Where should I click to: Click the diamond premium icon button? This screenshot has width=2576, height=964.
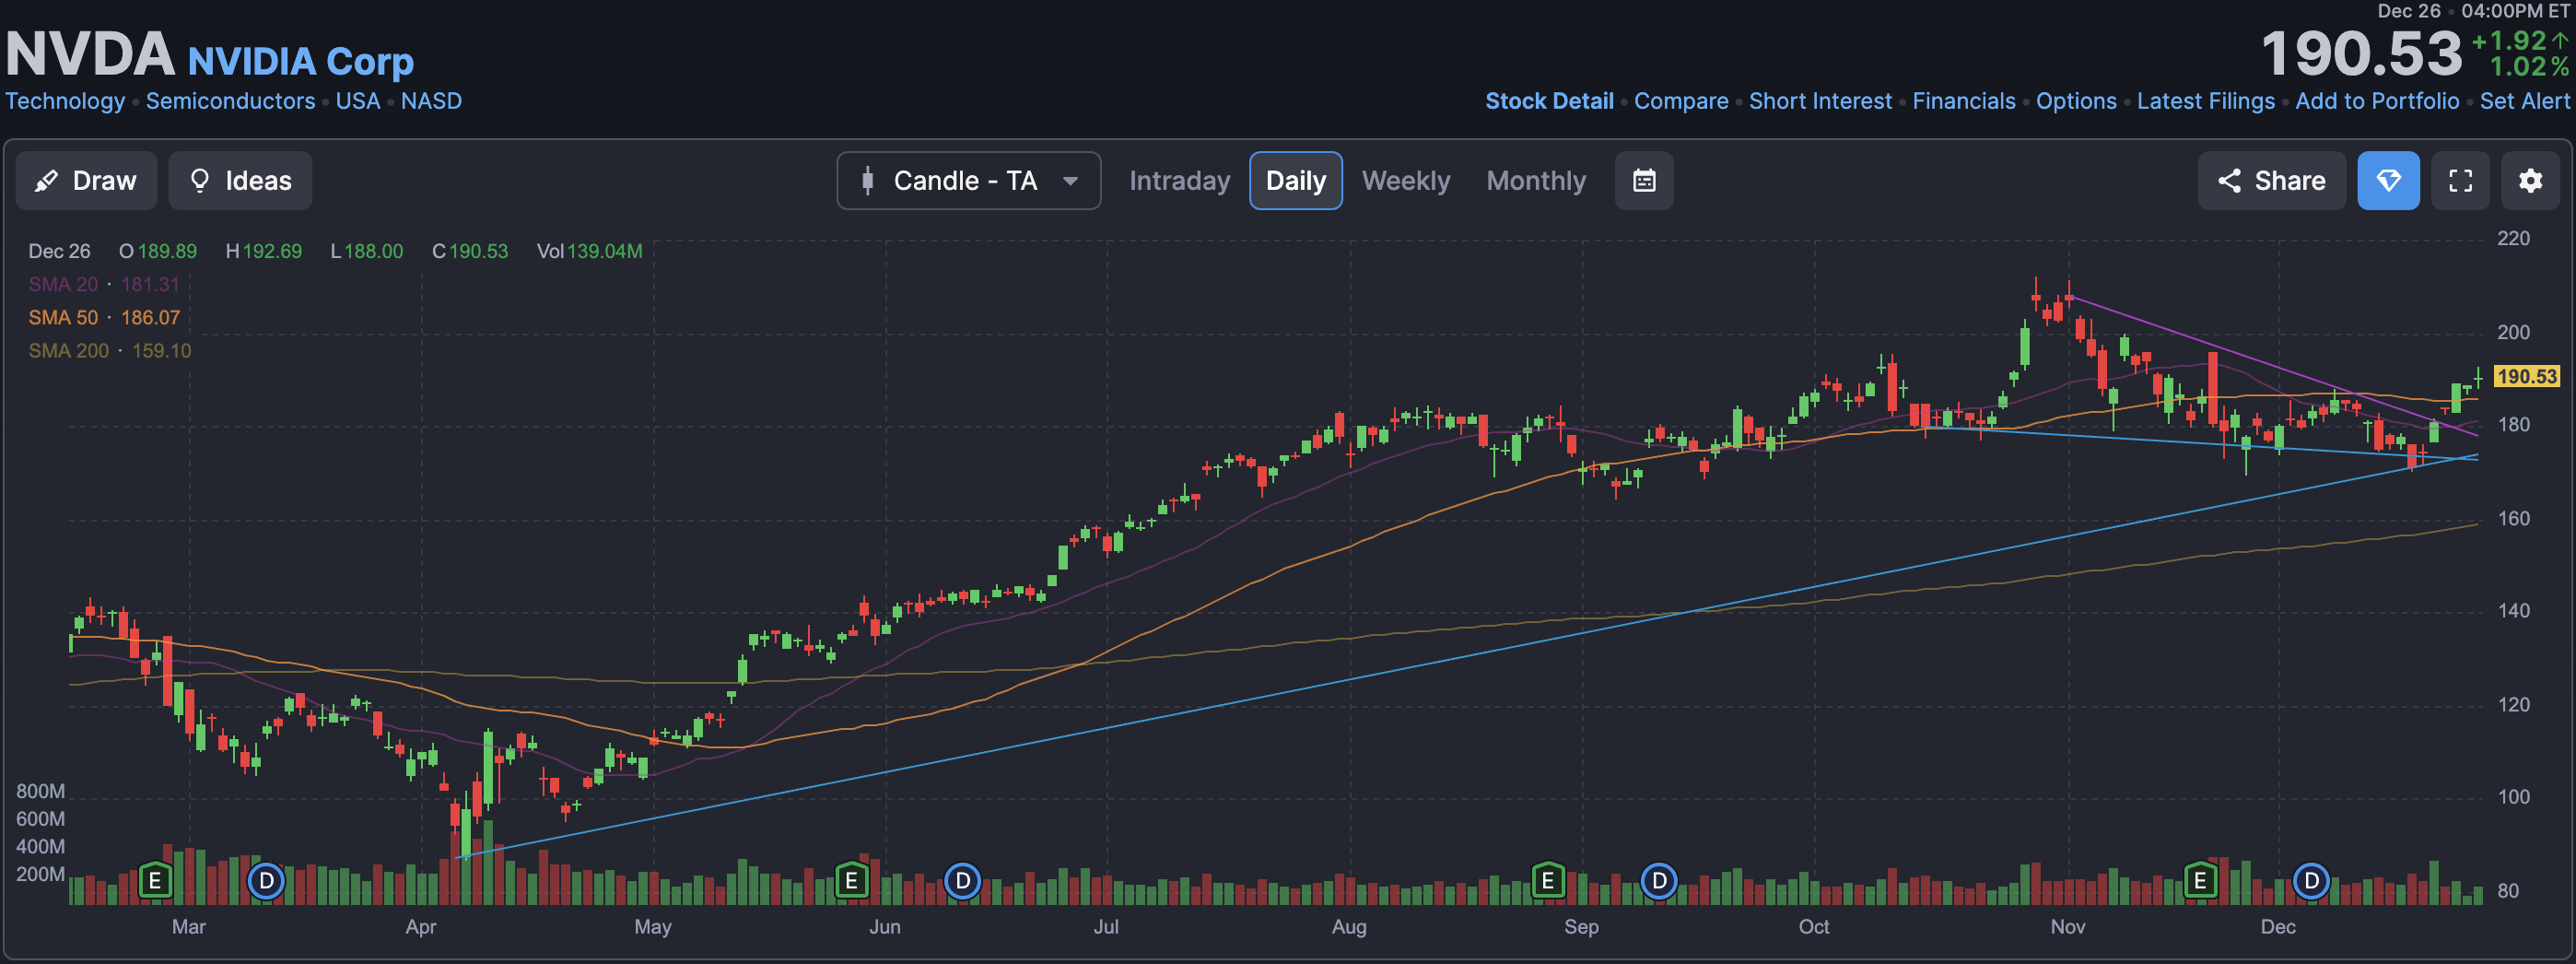pyautogui.click(x=2388, y=181)
